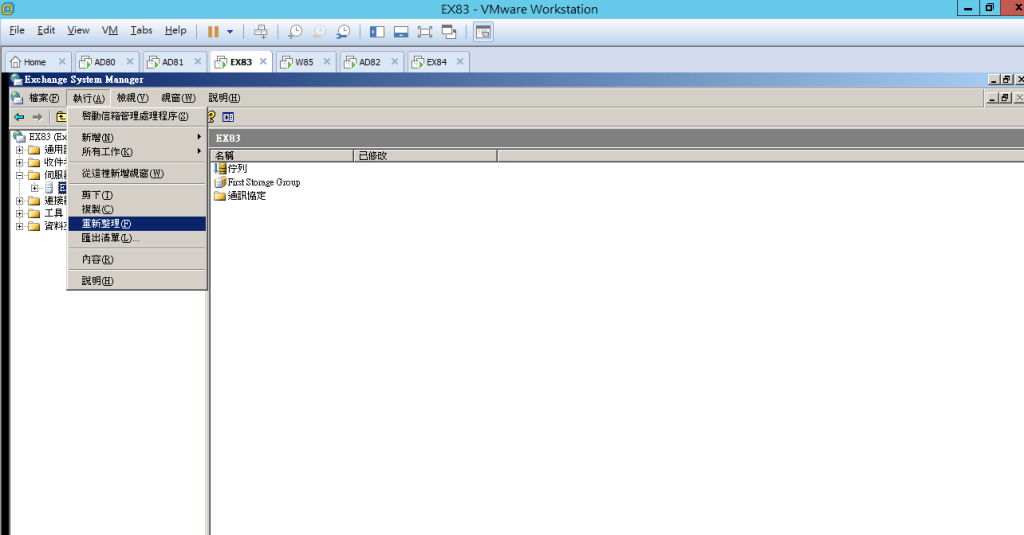The image size is (1024, 535).
Task: Open the snapshot manager icon
Action: pyautogui.click(x=344, y=31)
